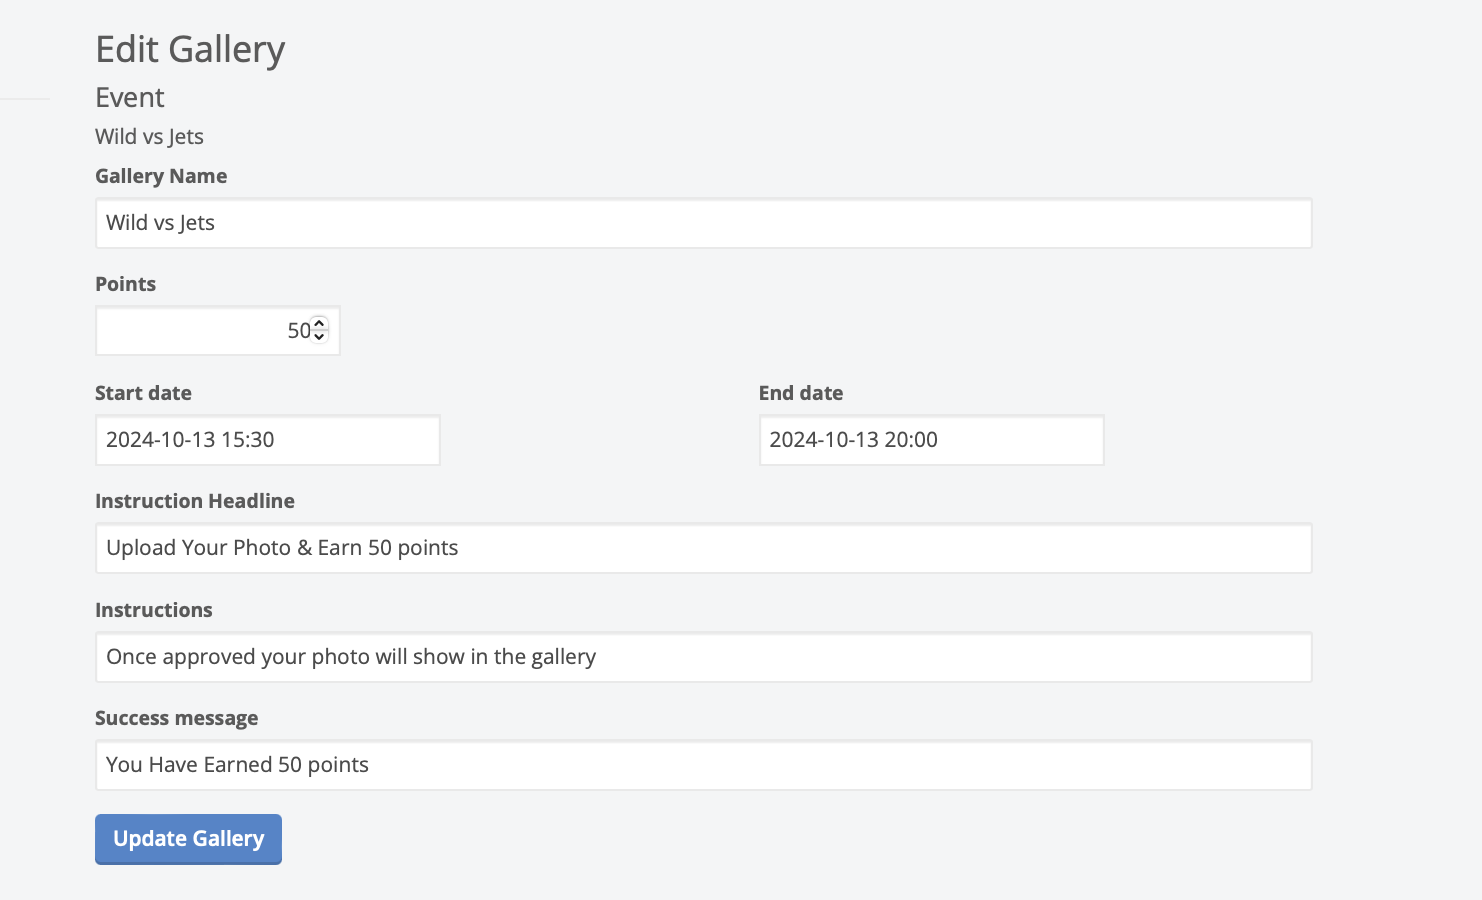Select the Start date input
Viewport: 1482px width, 900px height.
pyautogui.click(x=267, y=440)
